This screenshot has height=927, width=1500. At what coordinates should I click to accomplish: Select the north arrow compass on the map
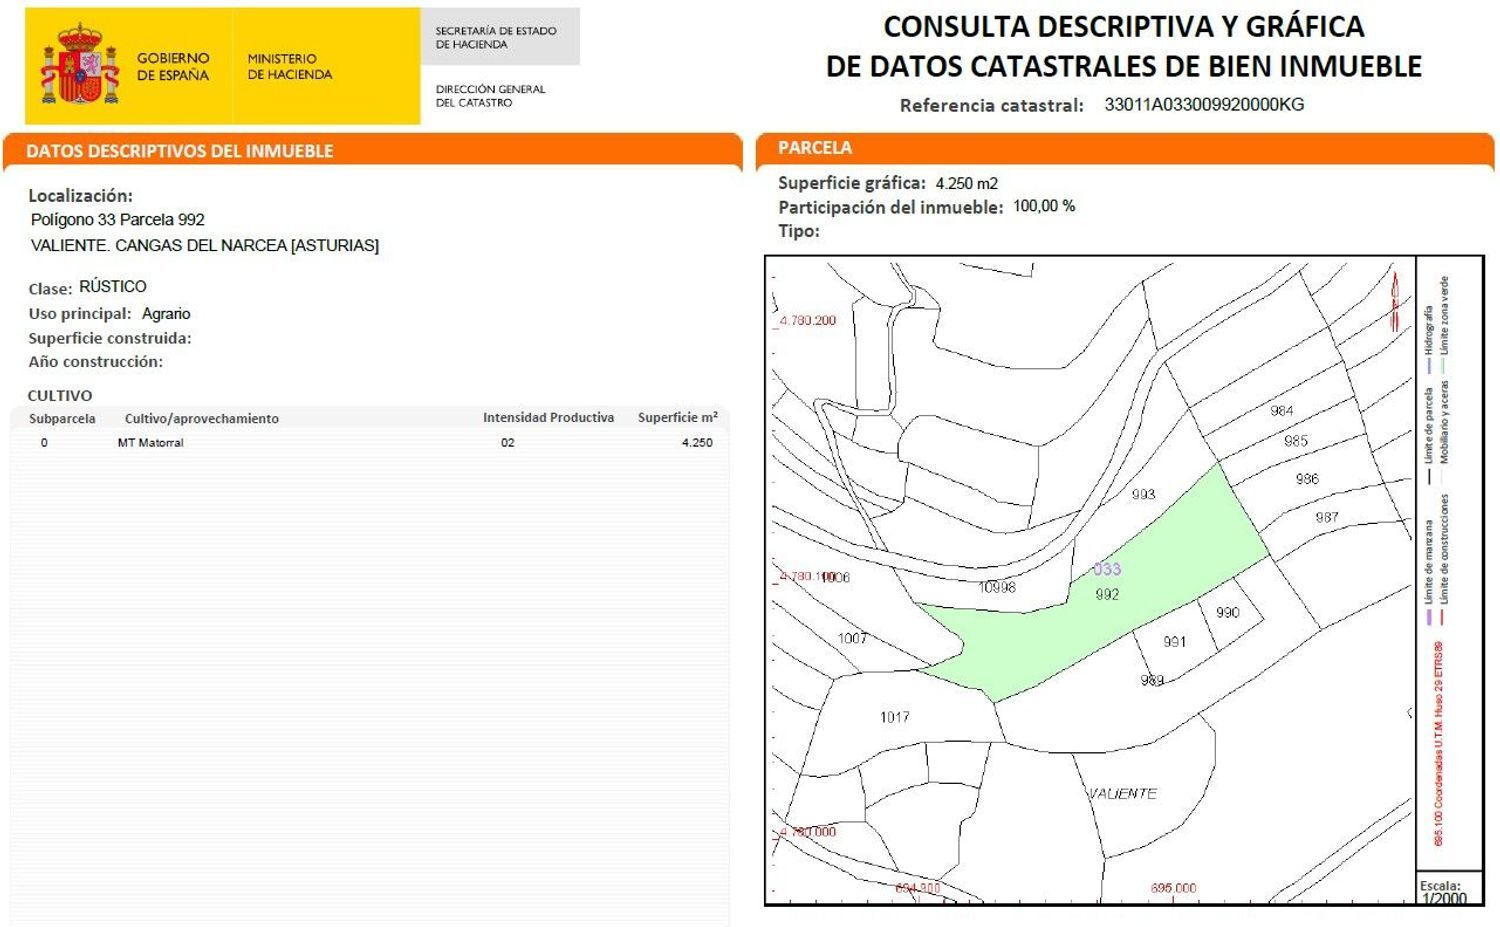click(1395, 295)
